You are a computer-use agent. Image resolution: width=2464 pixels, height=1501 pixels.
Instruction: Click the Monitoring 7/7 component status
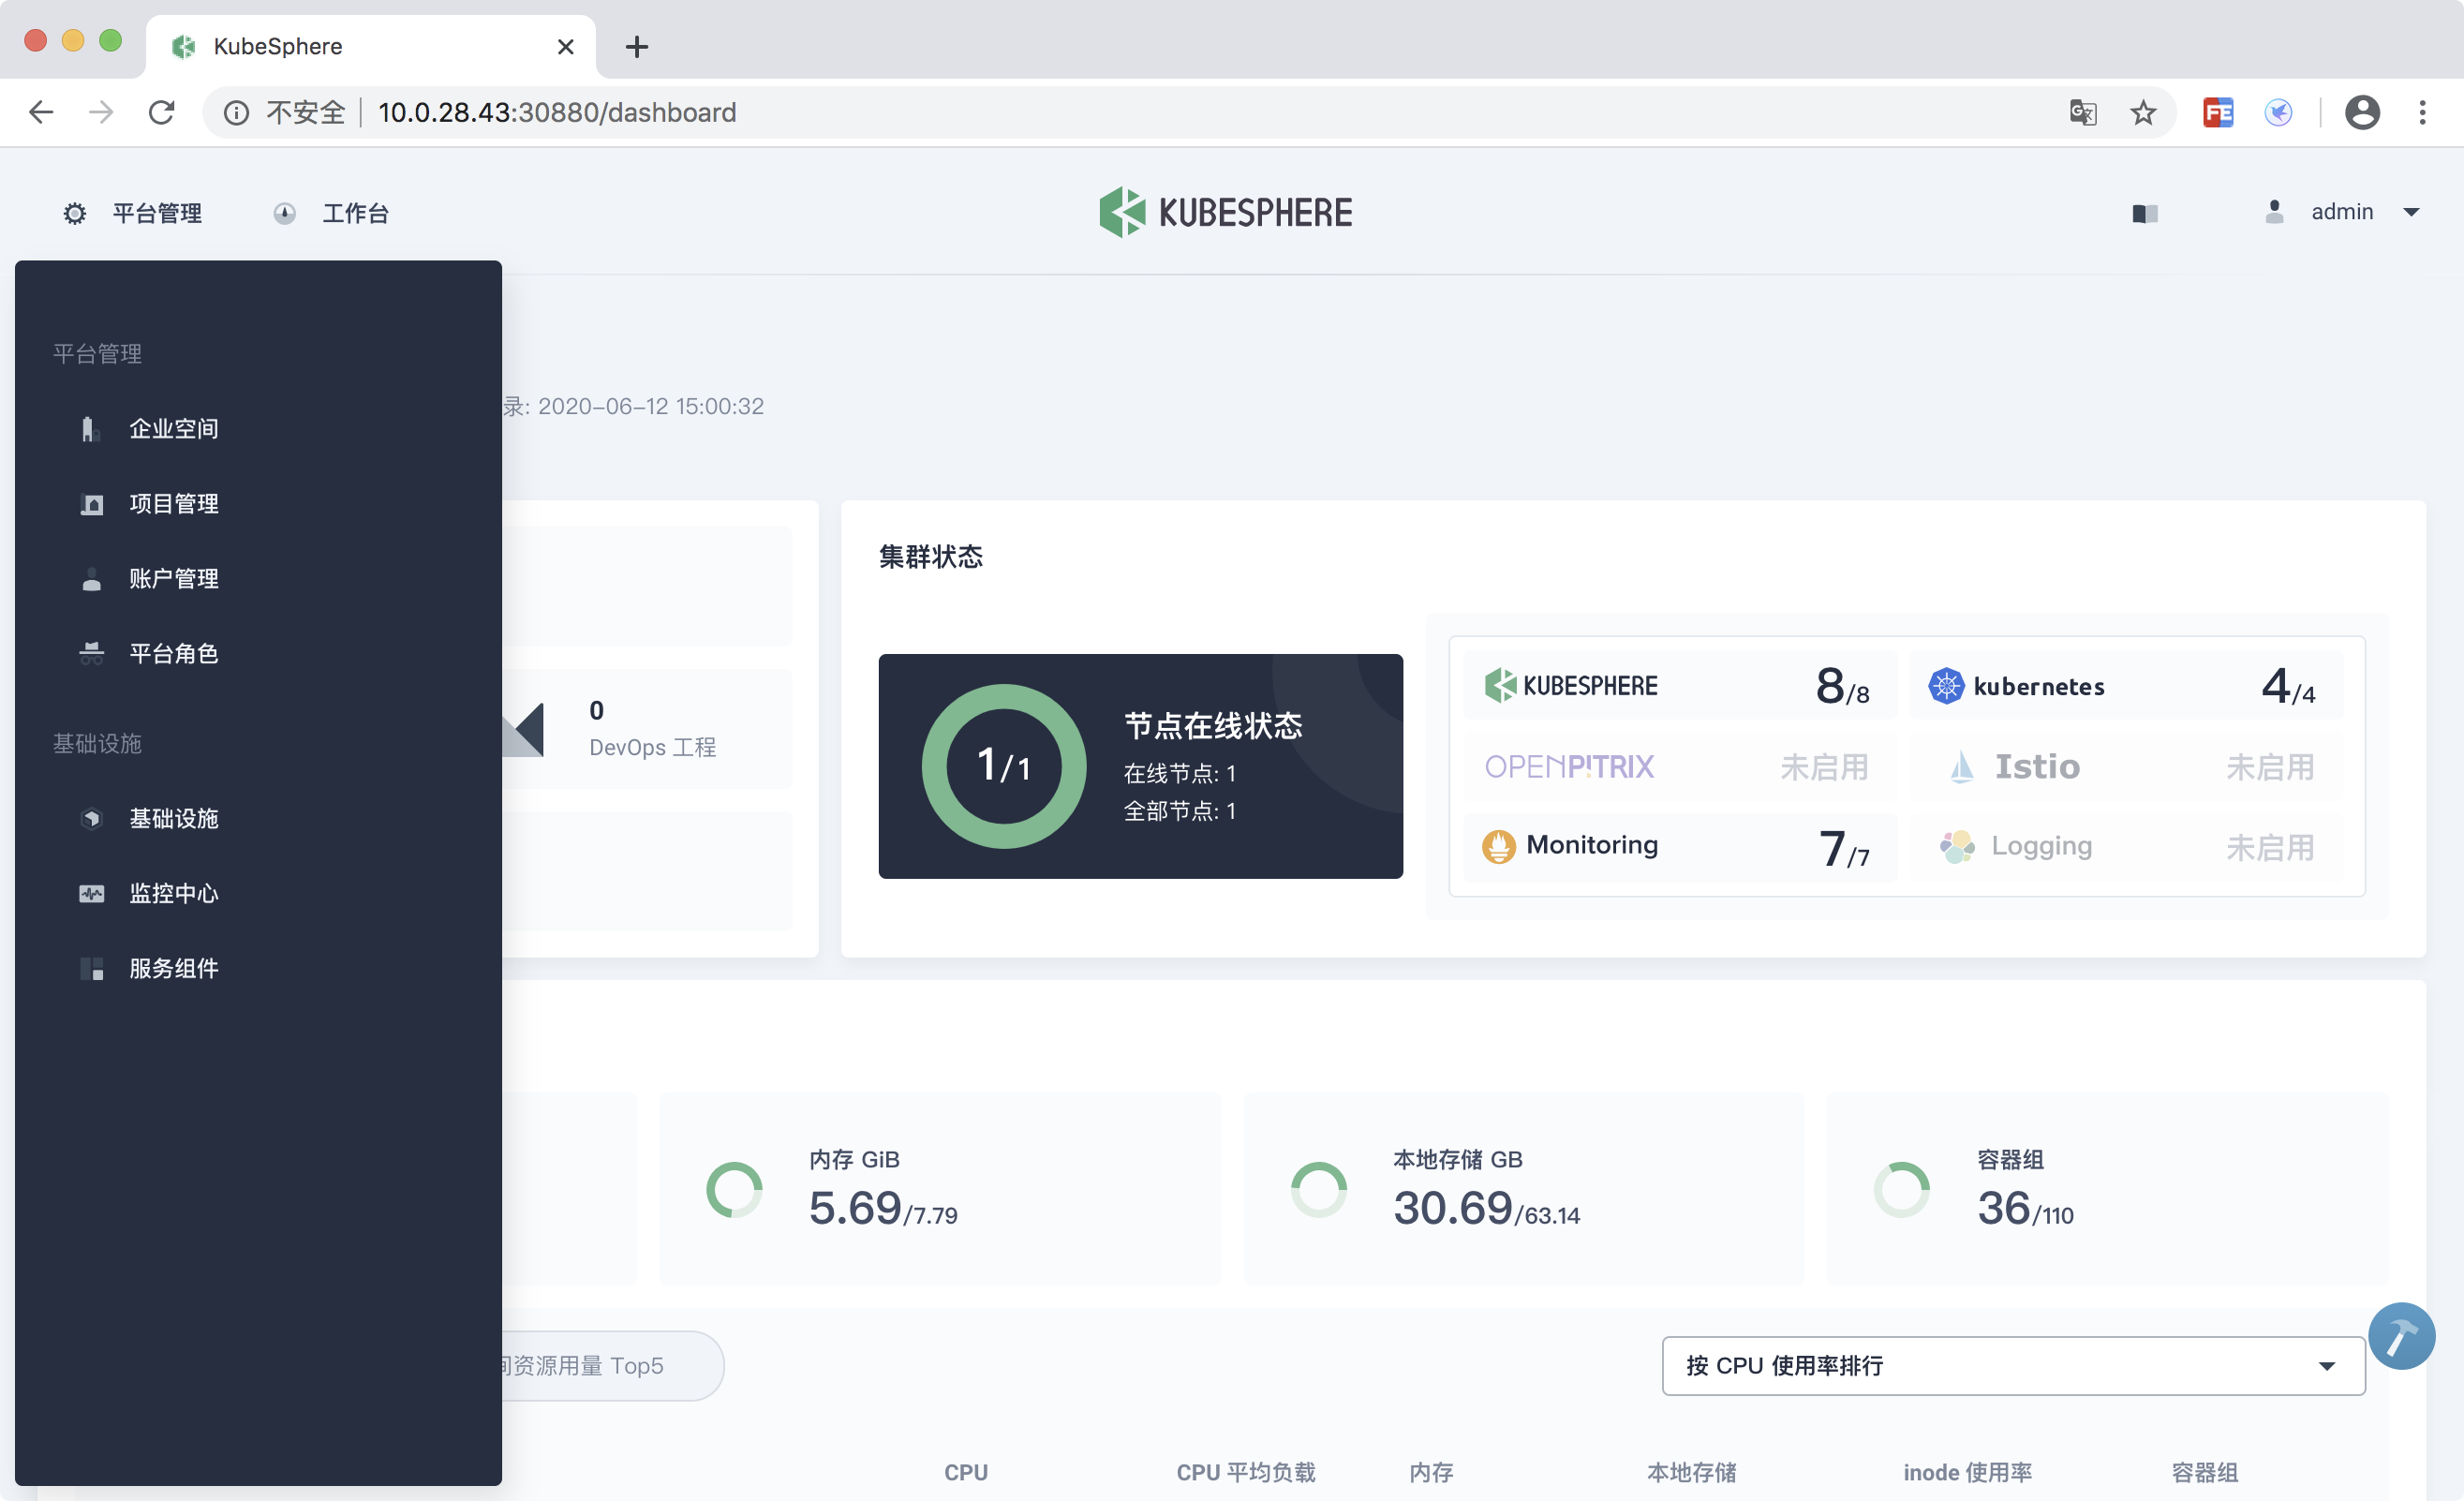coord(1678,847)
